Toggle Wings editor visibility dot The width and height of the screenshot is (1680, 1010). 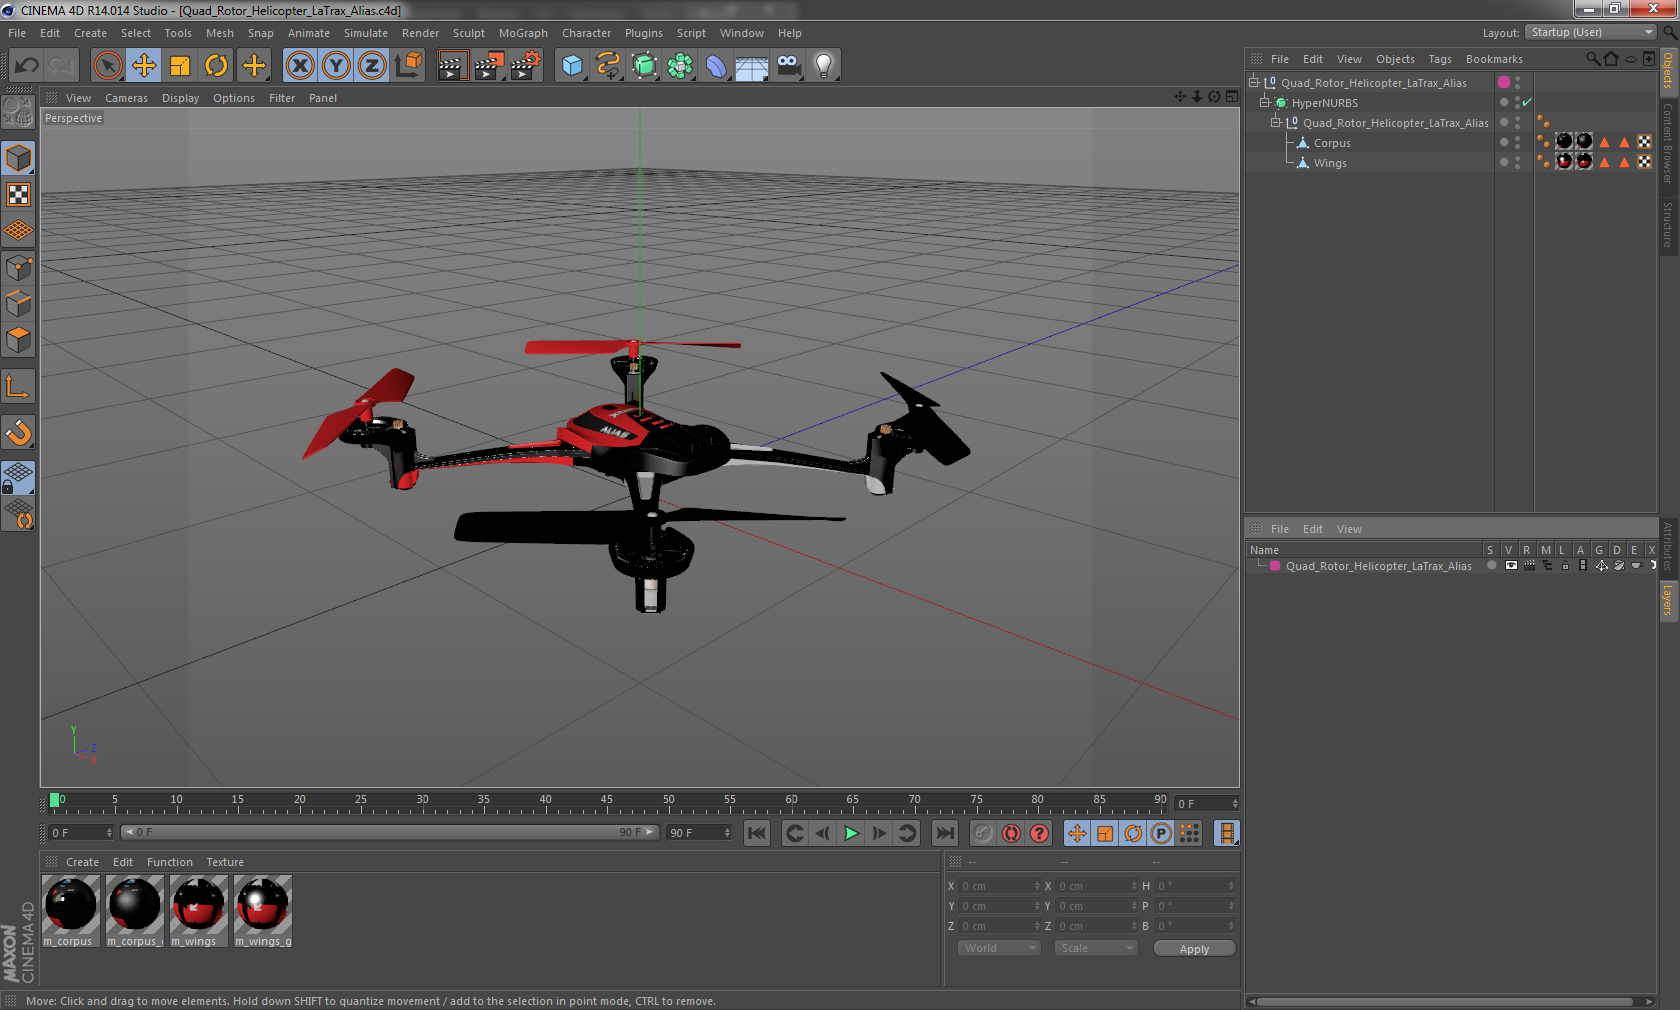(1517, 159)
